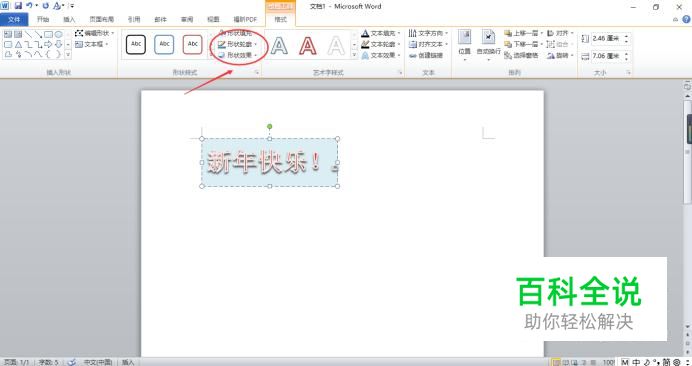The image size is (692, 366).
Task: Click 上移一层 (Bring Forward) button
Action: point(524,33)
